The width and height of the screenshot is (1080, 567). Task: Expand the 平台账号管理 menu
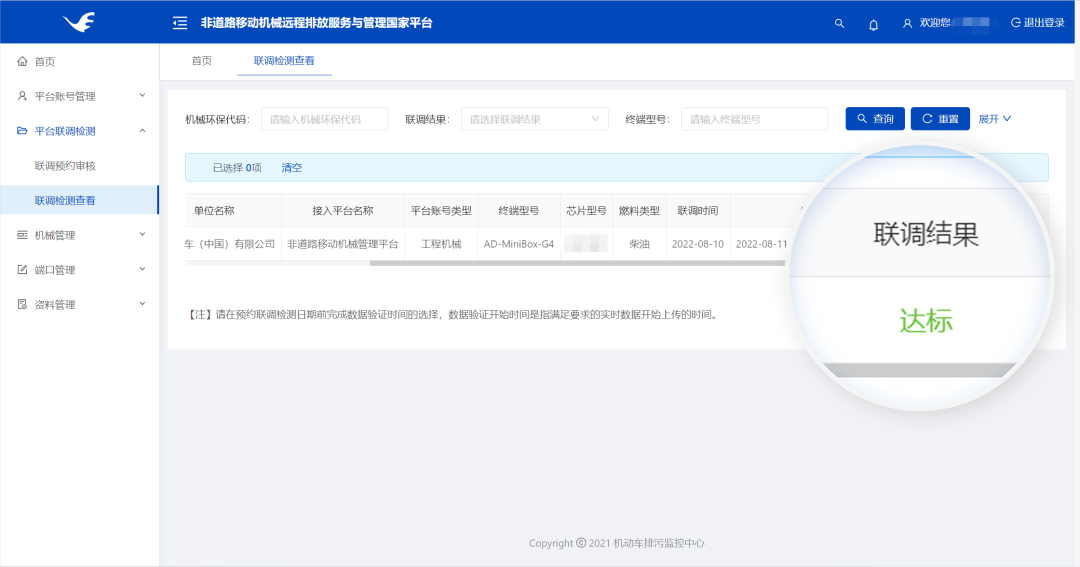tap(142, 96)
